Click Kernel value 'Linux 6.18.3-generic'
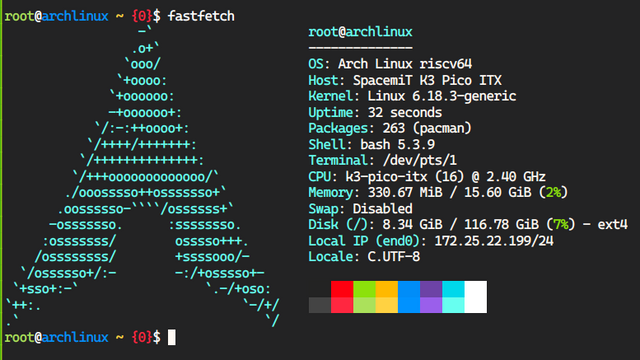This screenshot has width=640, height=360. (x=442, y=96)
